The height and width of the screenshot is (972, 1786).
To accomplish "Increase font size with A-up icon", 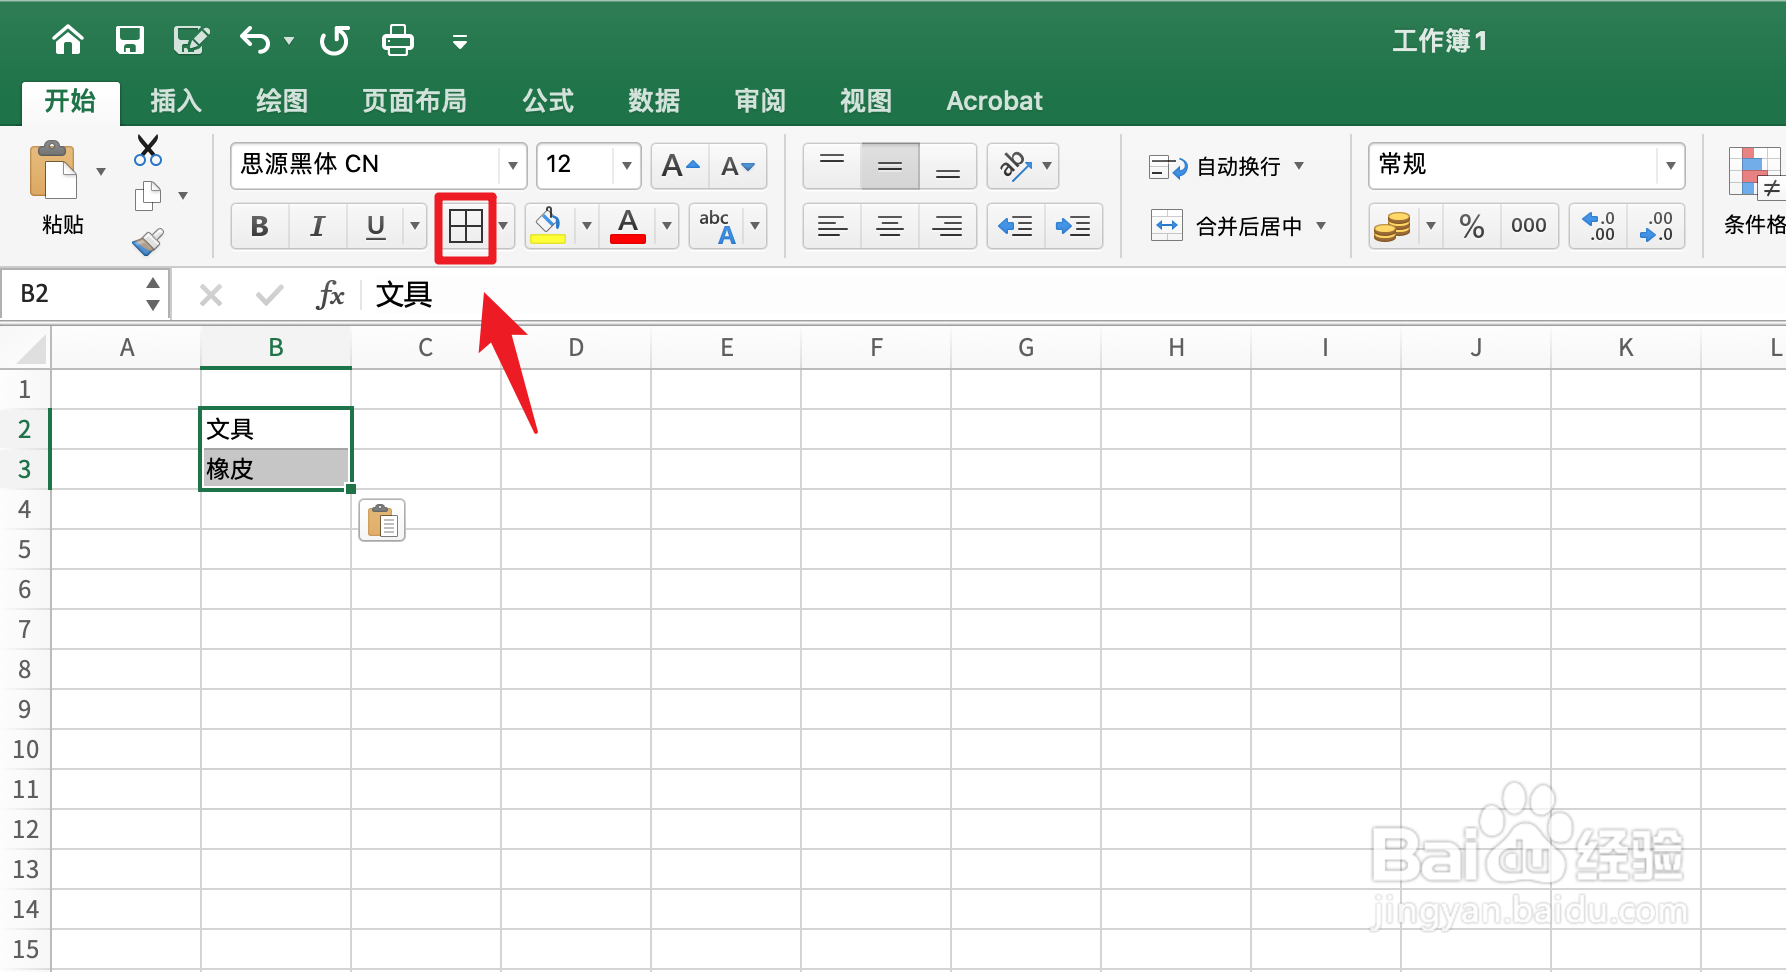I will (x=680, y=166).
